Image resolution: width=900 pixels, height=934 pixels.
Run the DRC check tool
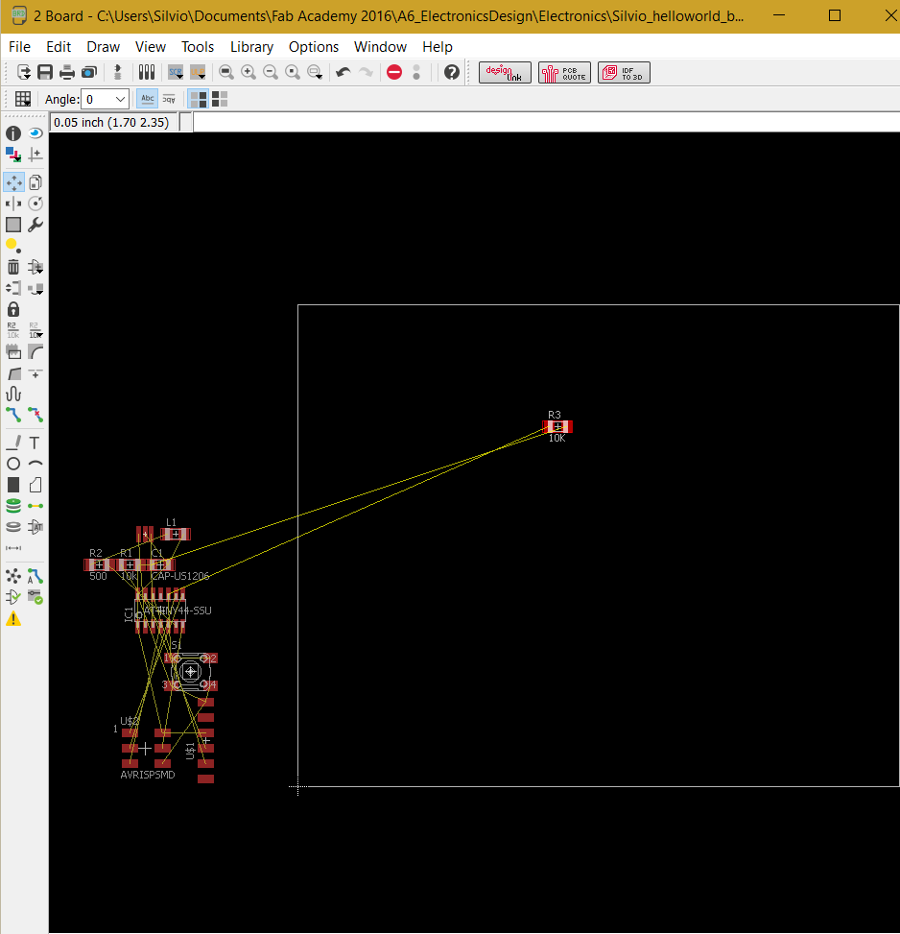tap(36, 597)
